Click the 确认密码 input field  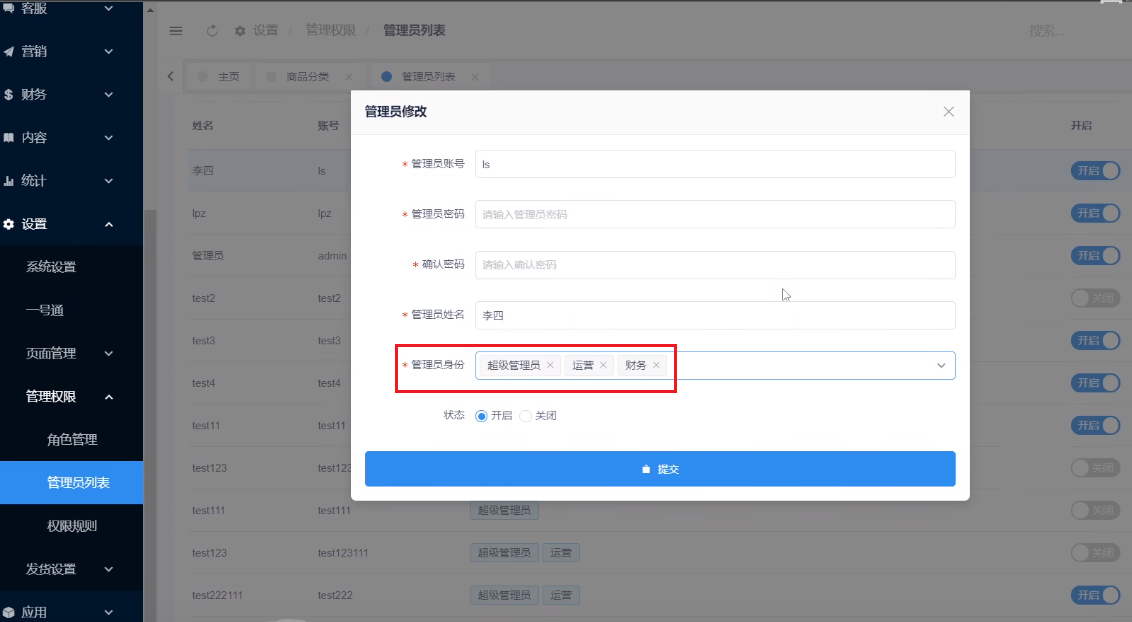tap(715, 265)
